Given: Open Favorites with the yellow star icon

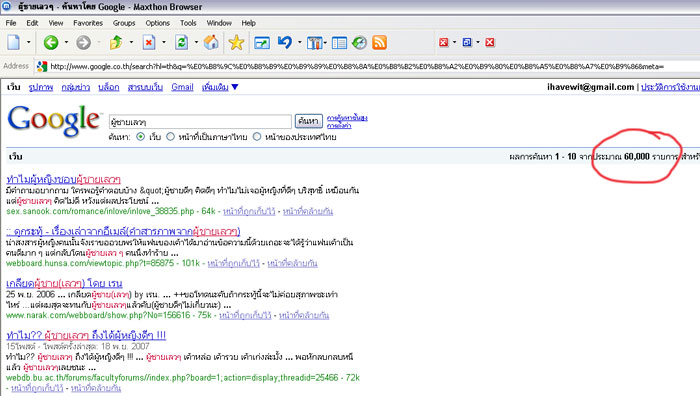Looking at the screenshot, I should tap(236, 42).
